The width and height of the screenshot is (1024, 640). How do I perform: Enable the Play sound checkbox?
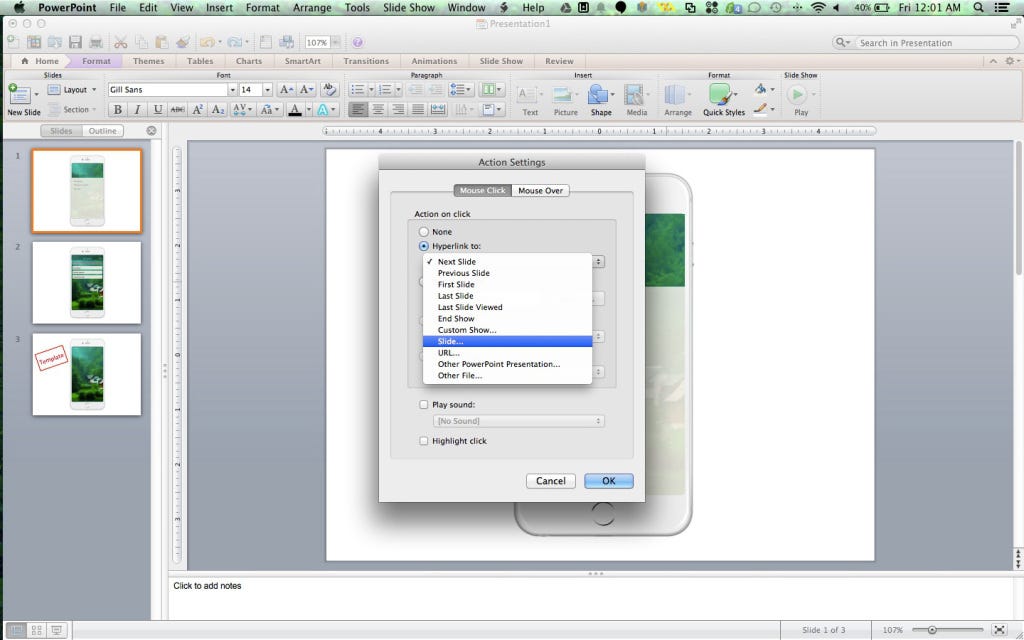(423, 405)
